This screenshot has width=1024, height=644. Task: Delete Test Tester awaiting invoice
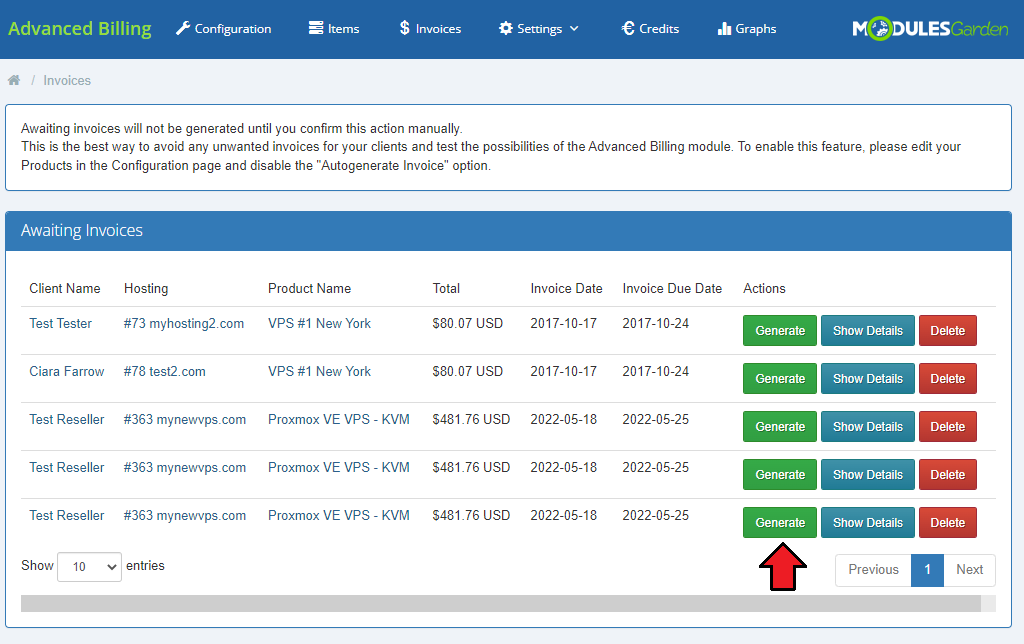click(948, 330)
